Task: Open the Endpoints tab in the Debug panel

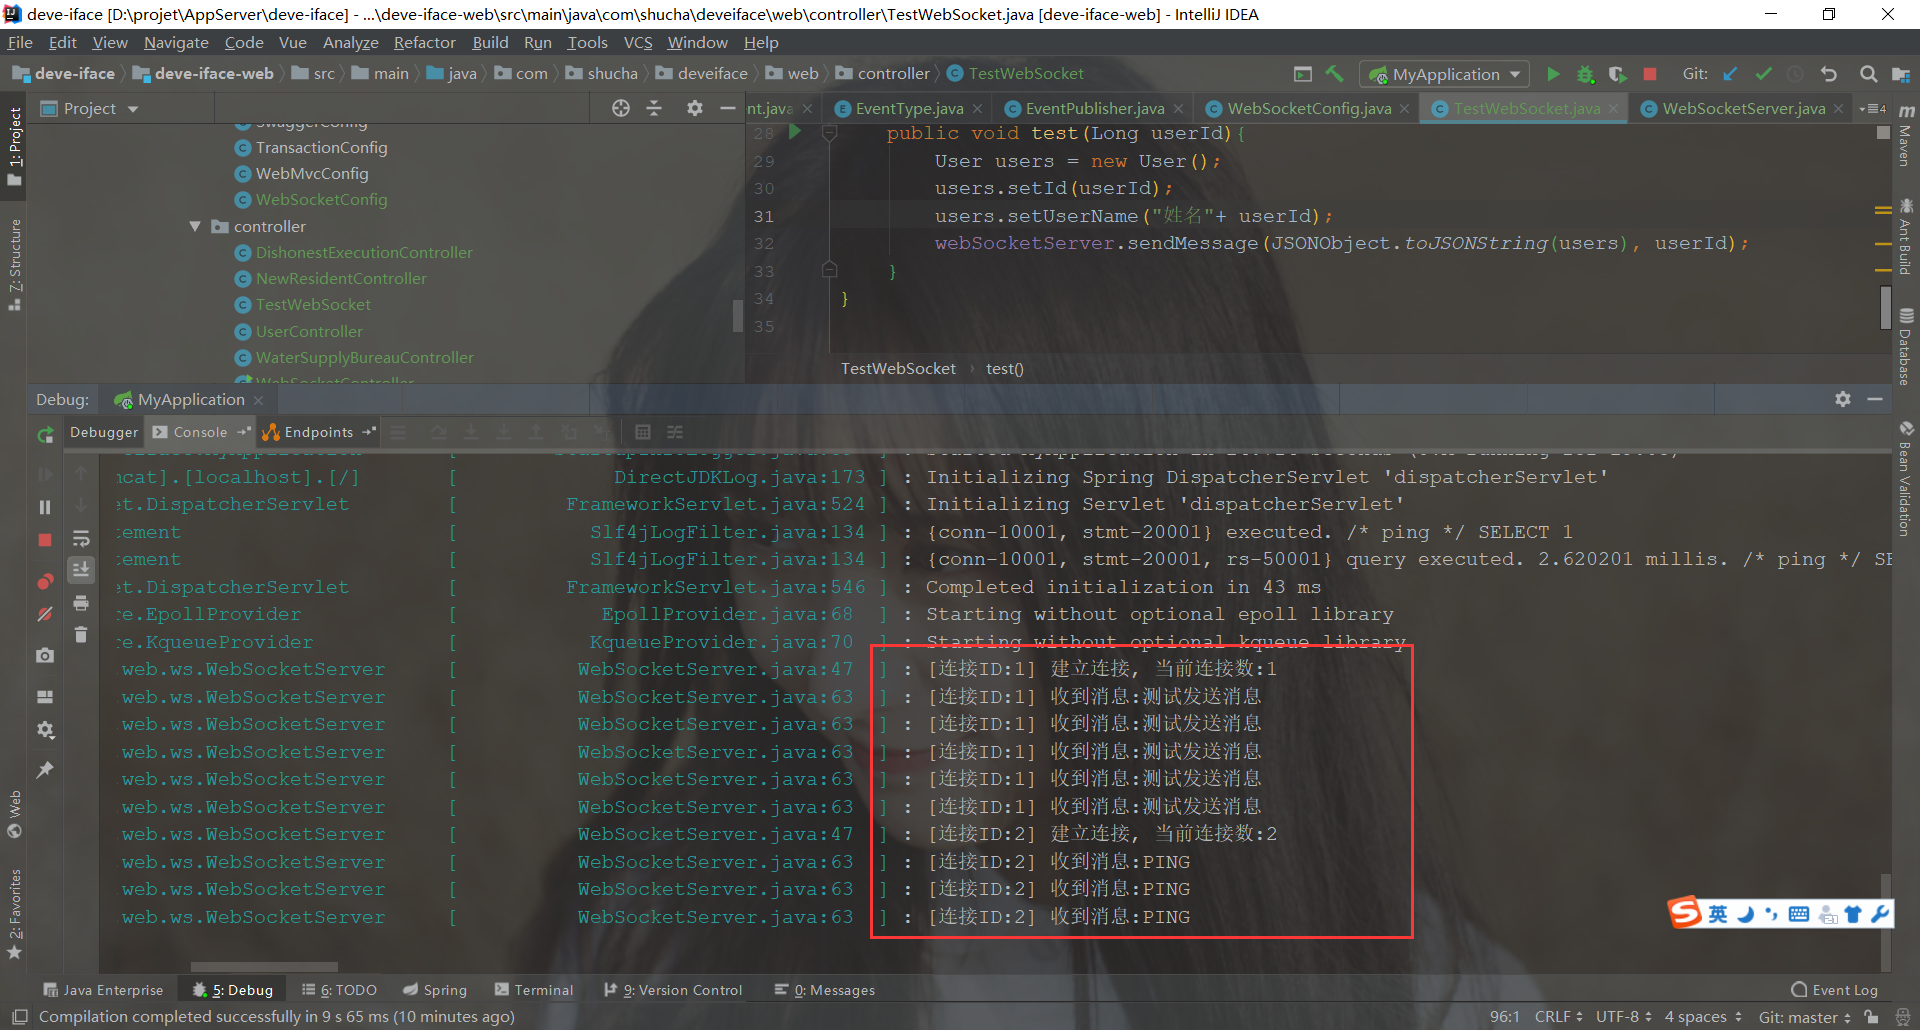Action: pyautogui.click(x=318, y=432)
